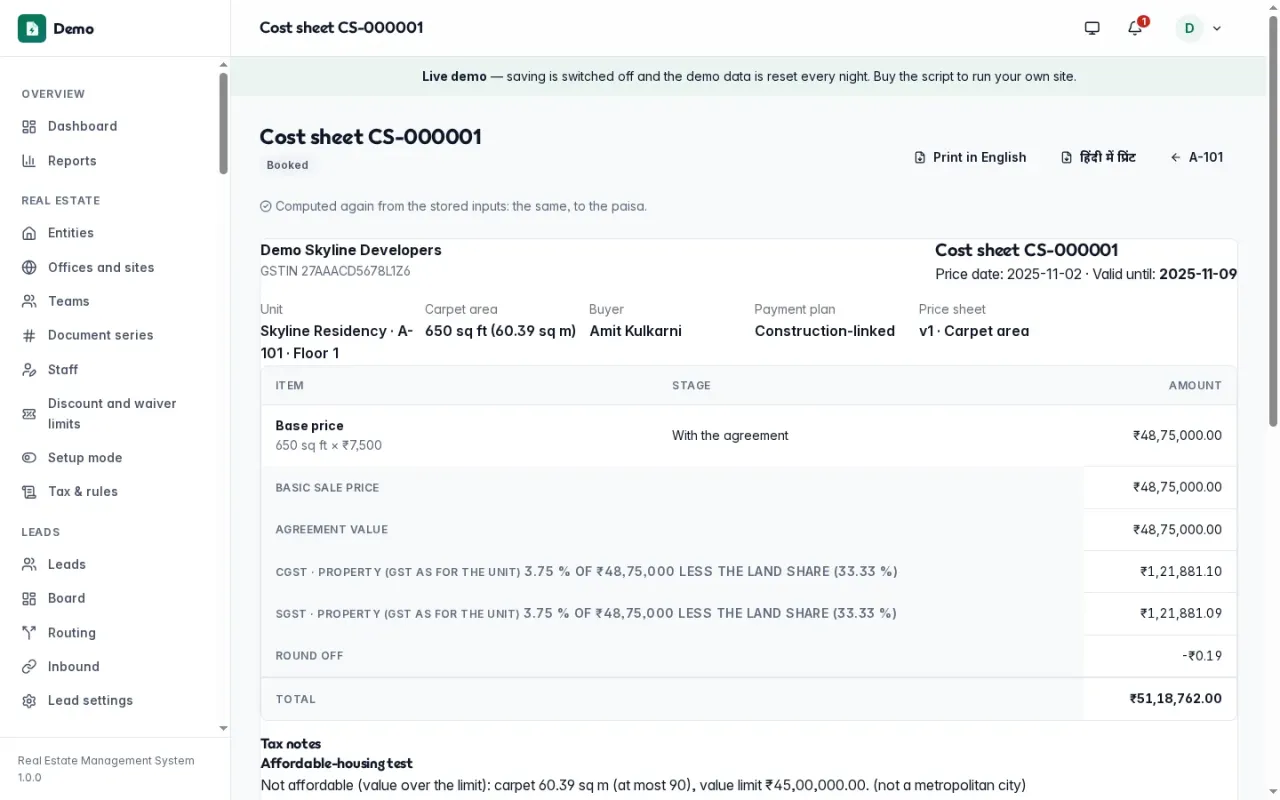This screenshot has width=1280, height=800.
Task: Click the CGST amount ₹1,21,881.10
Action: point(1181,572)
